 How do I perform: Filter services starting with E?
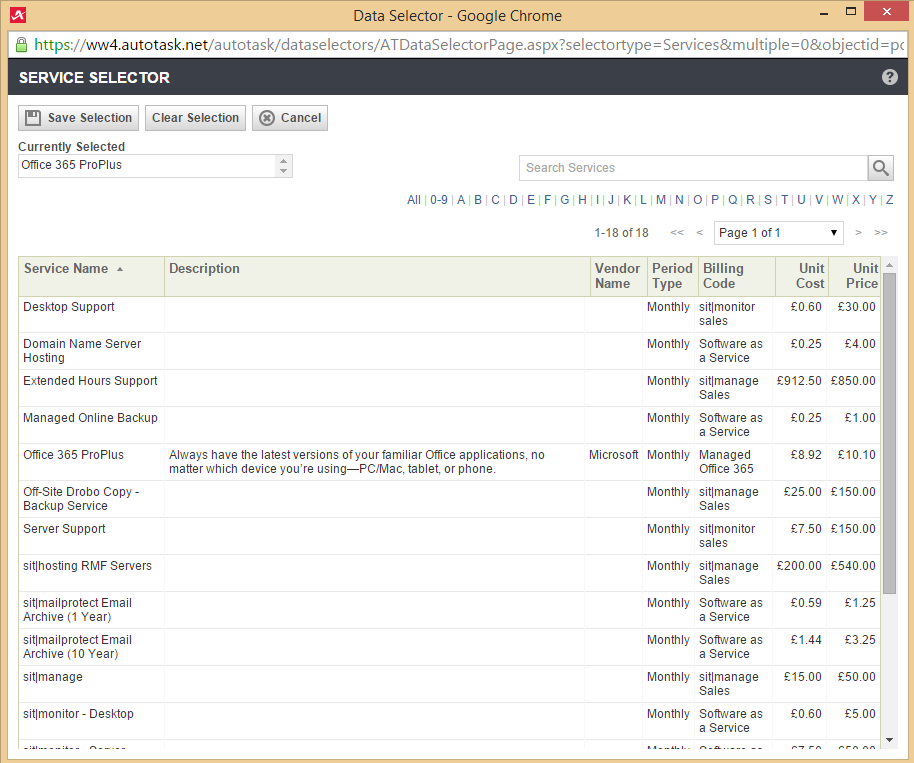point(531,200)
